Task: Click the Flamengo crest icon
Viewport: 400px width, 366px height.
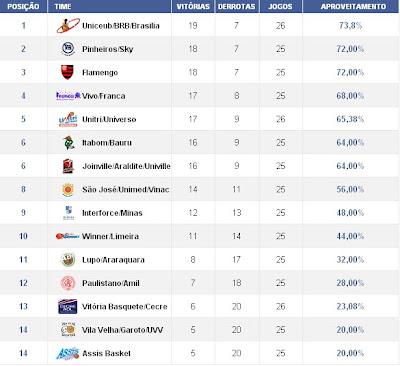Action: coord(68,72)
